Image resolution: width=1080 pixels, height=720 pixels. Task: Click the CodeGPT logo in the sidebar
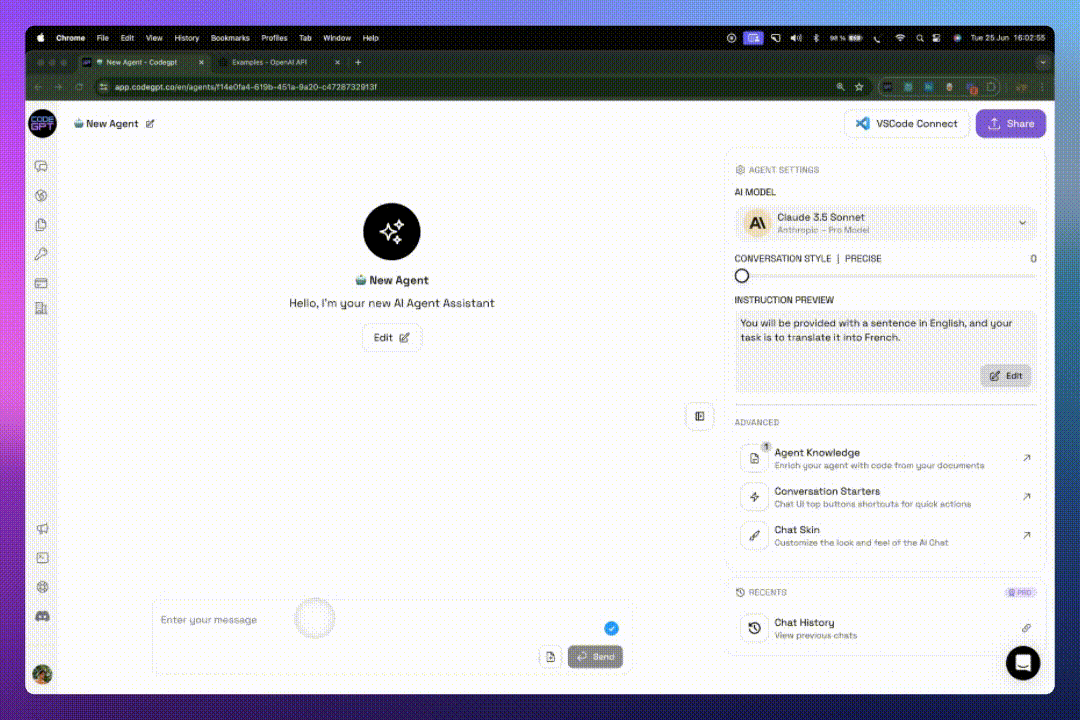[42, 123]
